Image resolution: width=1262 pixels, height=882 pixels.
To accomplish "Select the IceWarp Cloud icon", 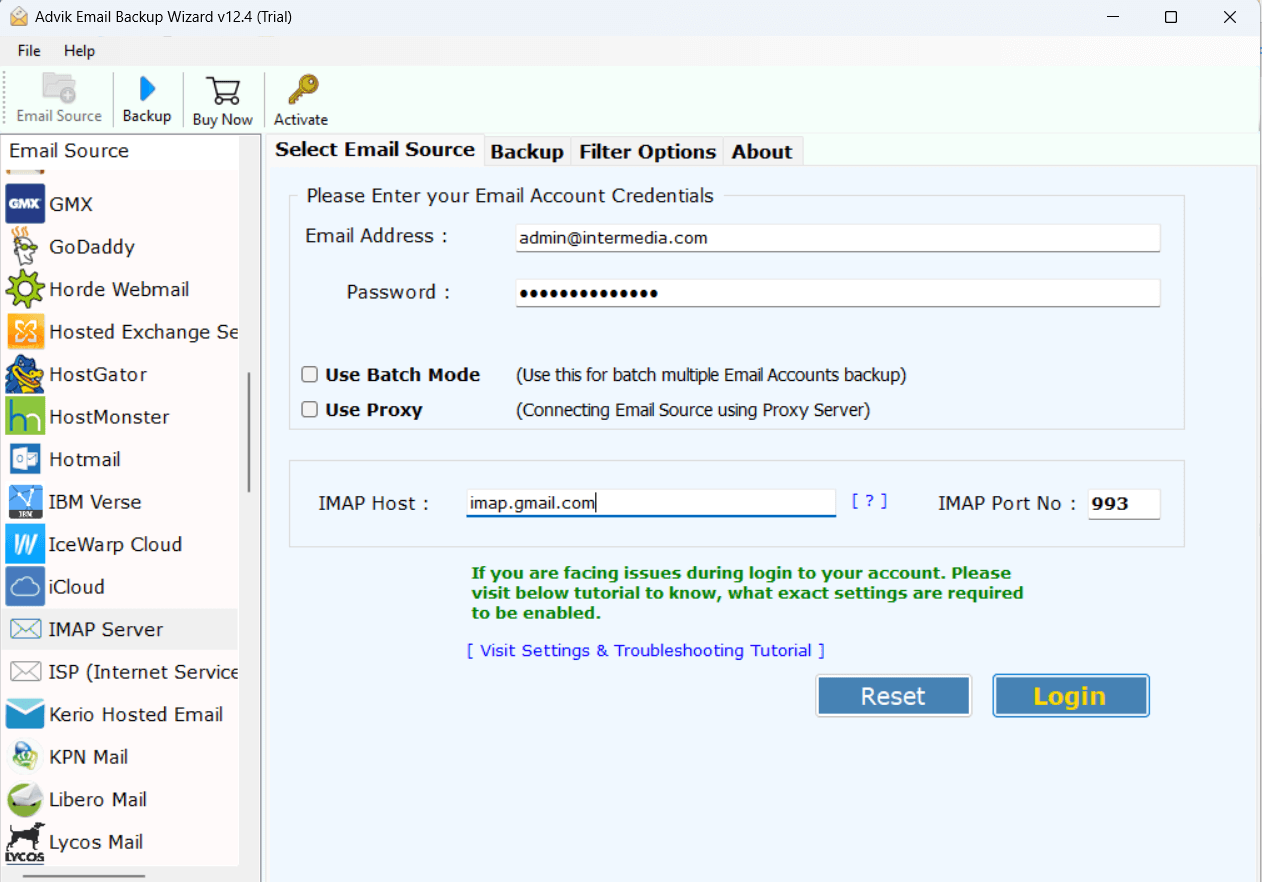I will click(25, 544).
